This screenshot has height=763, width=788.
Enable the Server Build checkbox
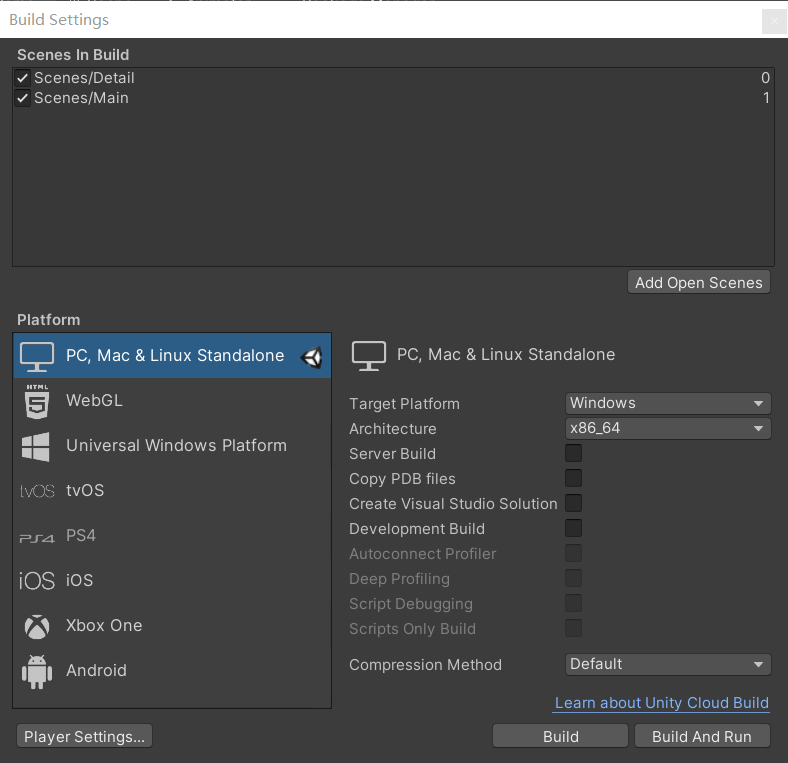[573, 453]
